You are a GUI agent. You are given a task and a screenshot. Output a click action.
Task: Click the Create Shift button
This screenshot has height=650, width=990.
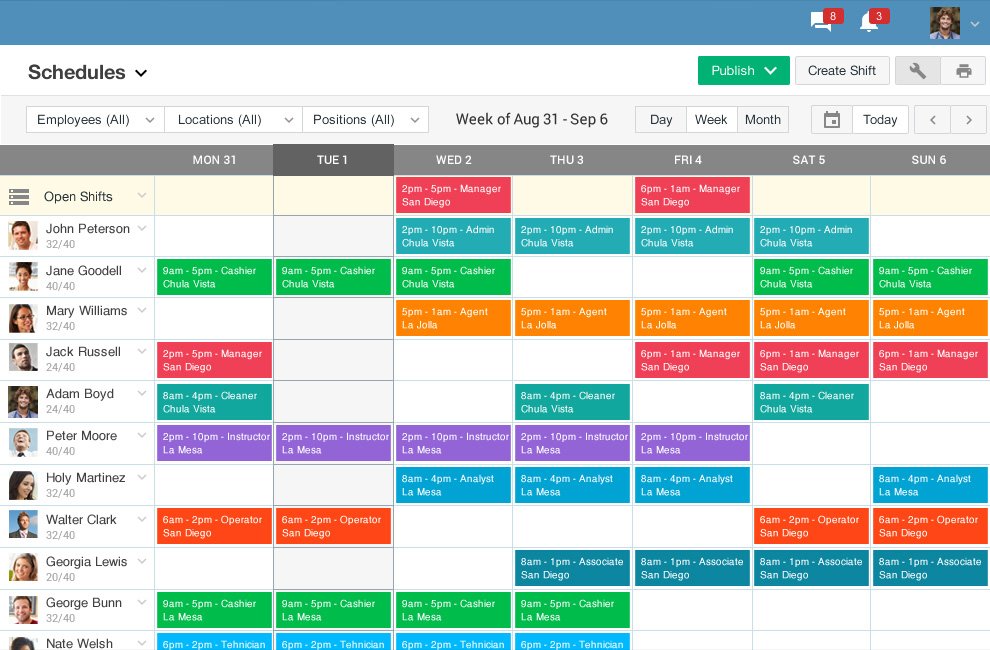tap(843, 70)
